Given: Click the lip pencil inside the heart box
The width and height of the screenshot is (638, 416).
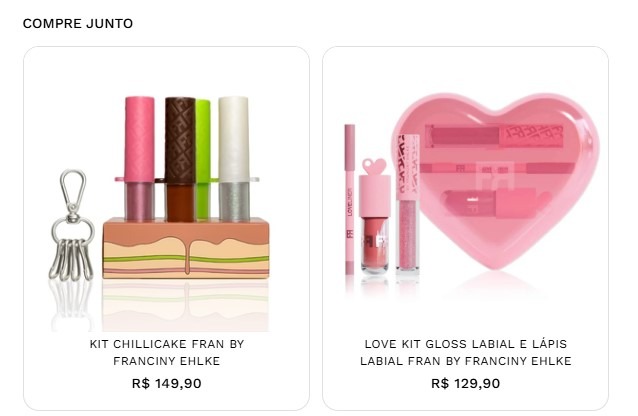Looking at the screenshot, I should (x=497, y=168).
